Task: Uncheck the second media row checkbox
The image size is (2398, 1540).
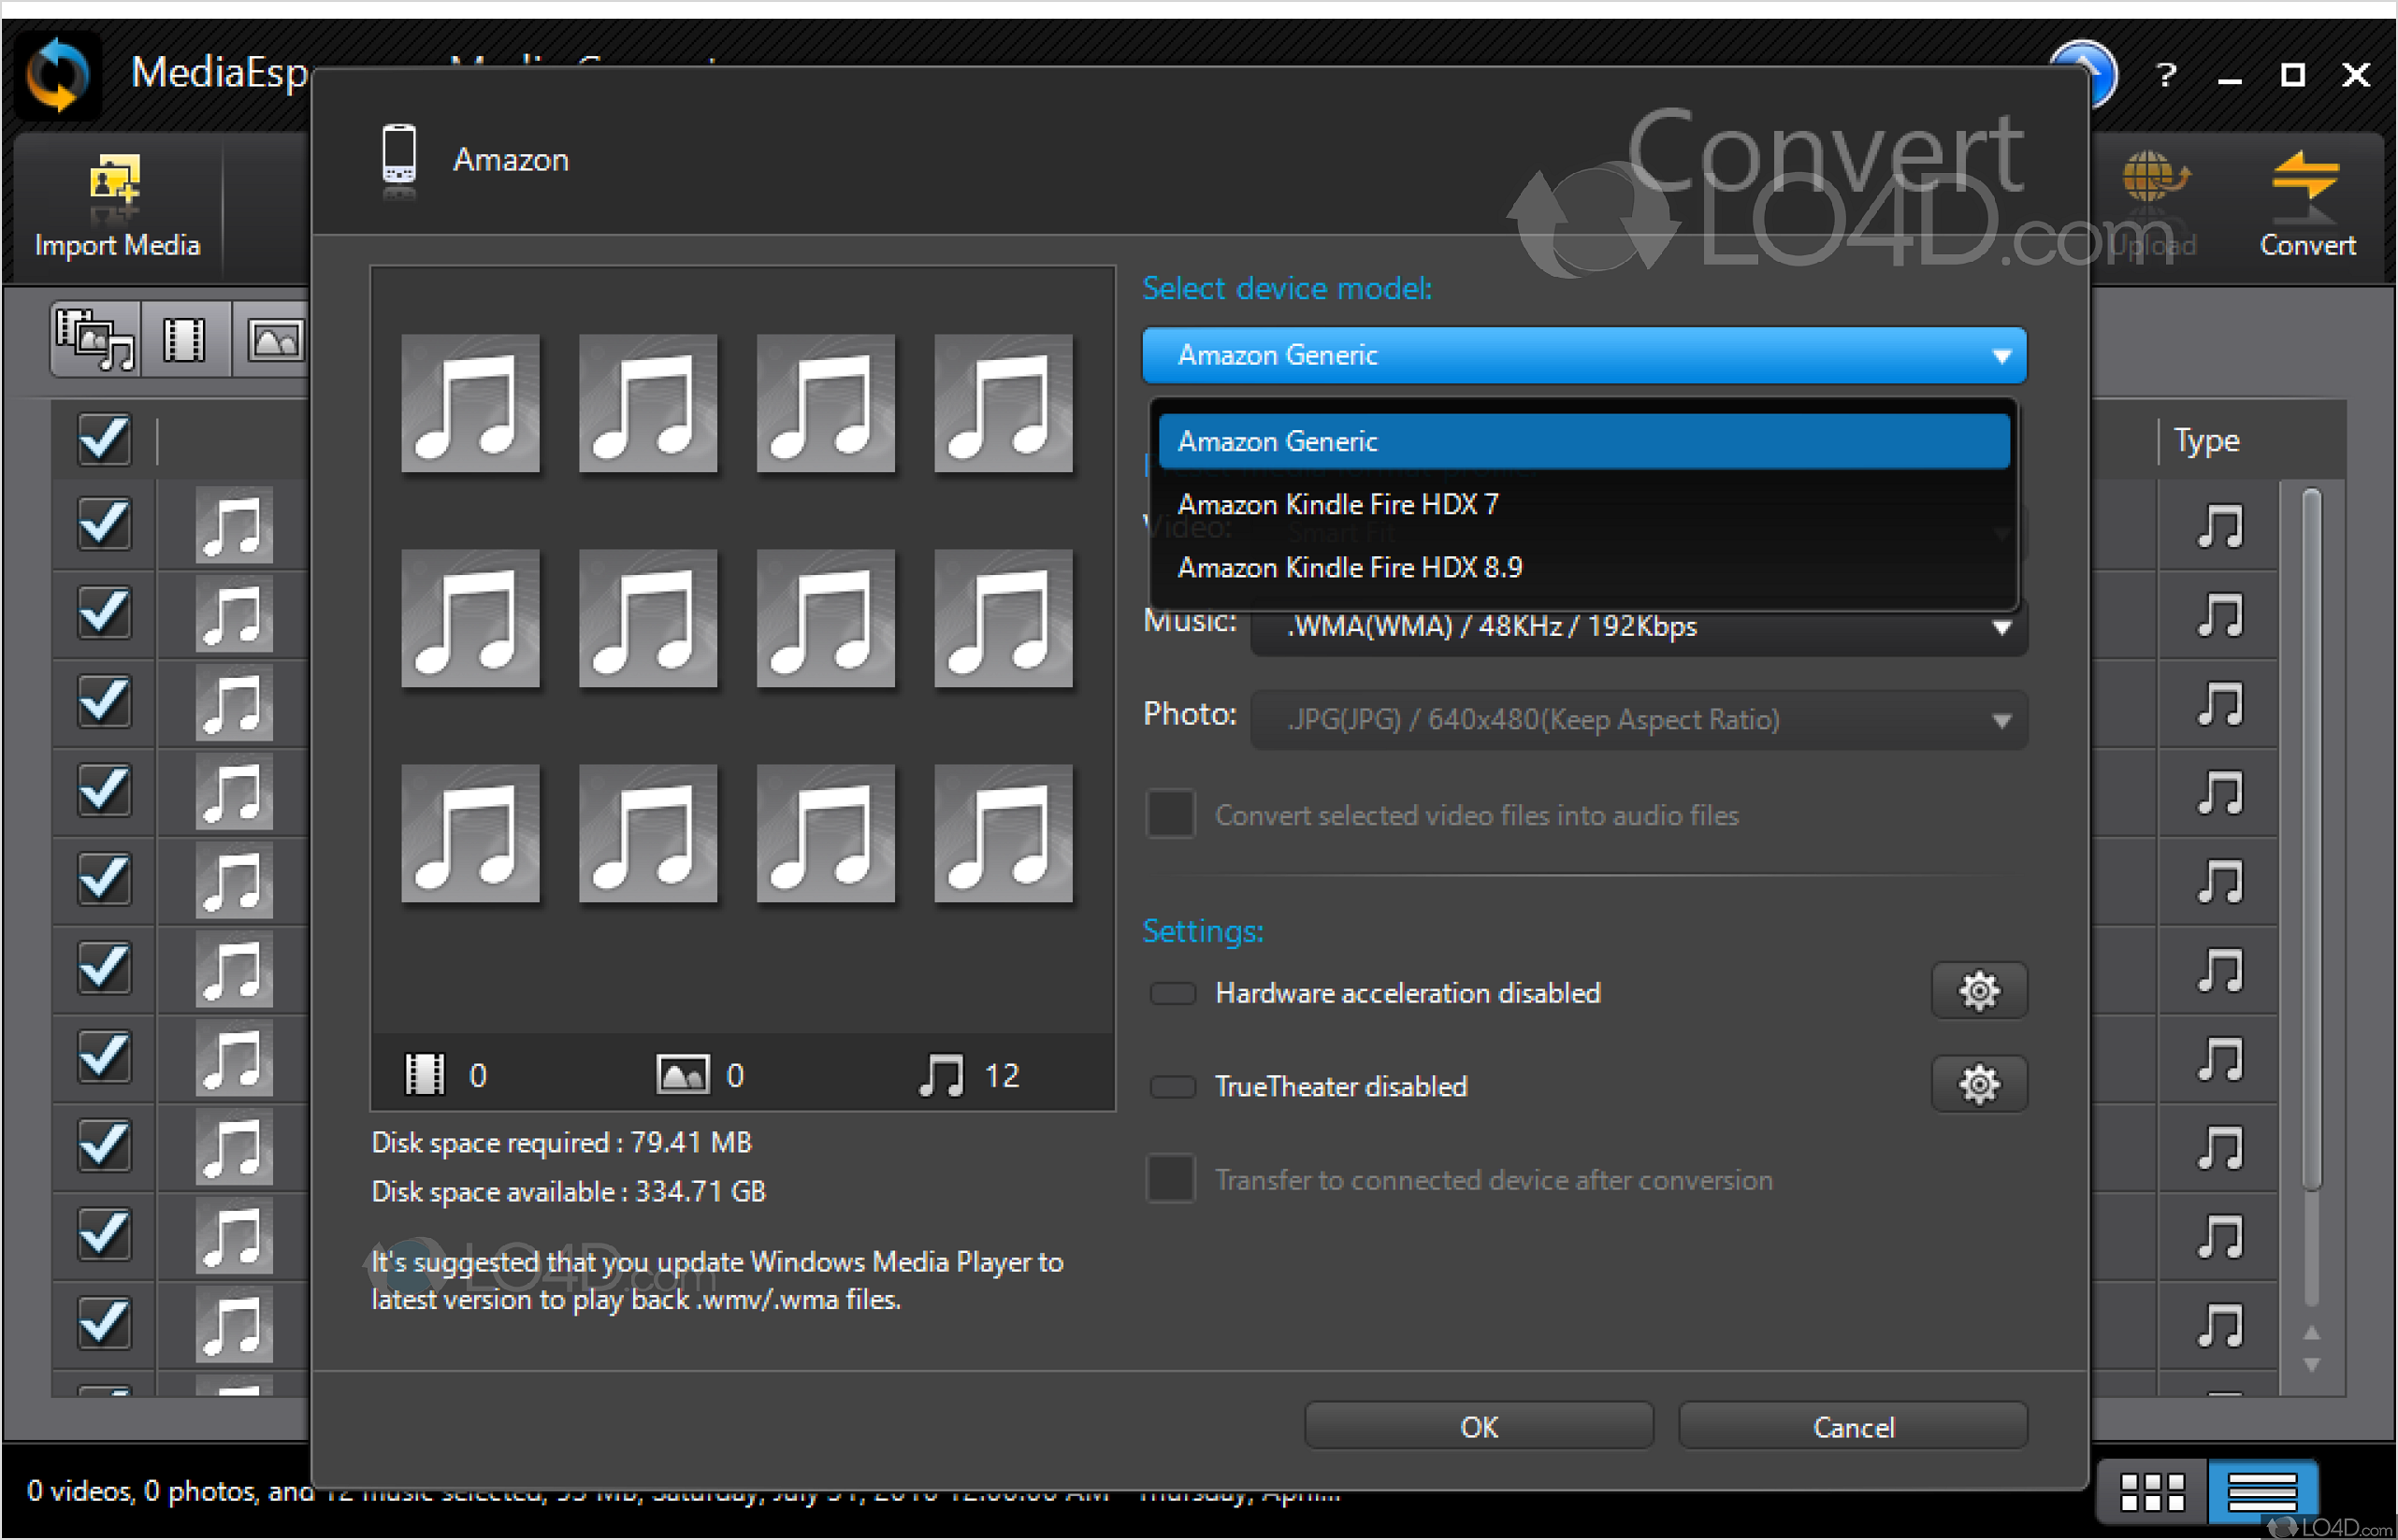Action: (104, 612)
